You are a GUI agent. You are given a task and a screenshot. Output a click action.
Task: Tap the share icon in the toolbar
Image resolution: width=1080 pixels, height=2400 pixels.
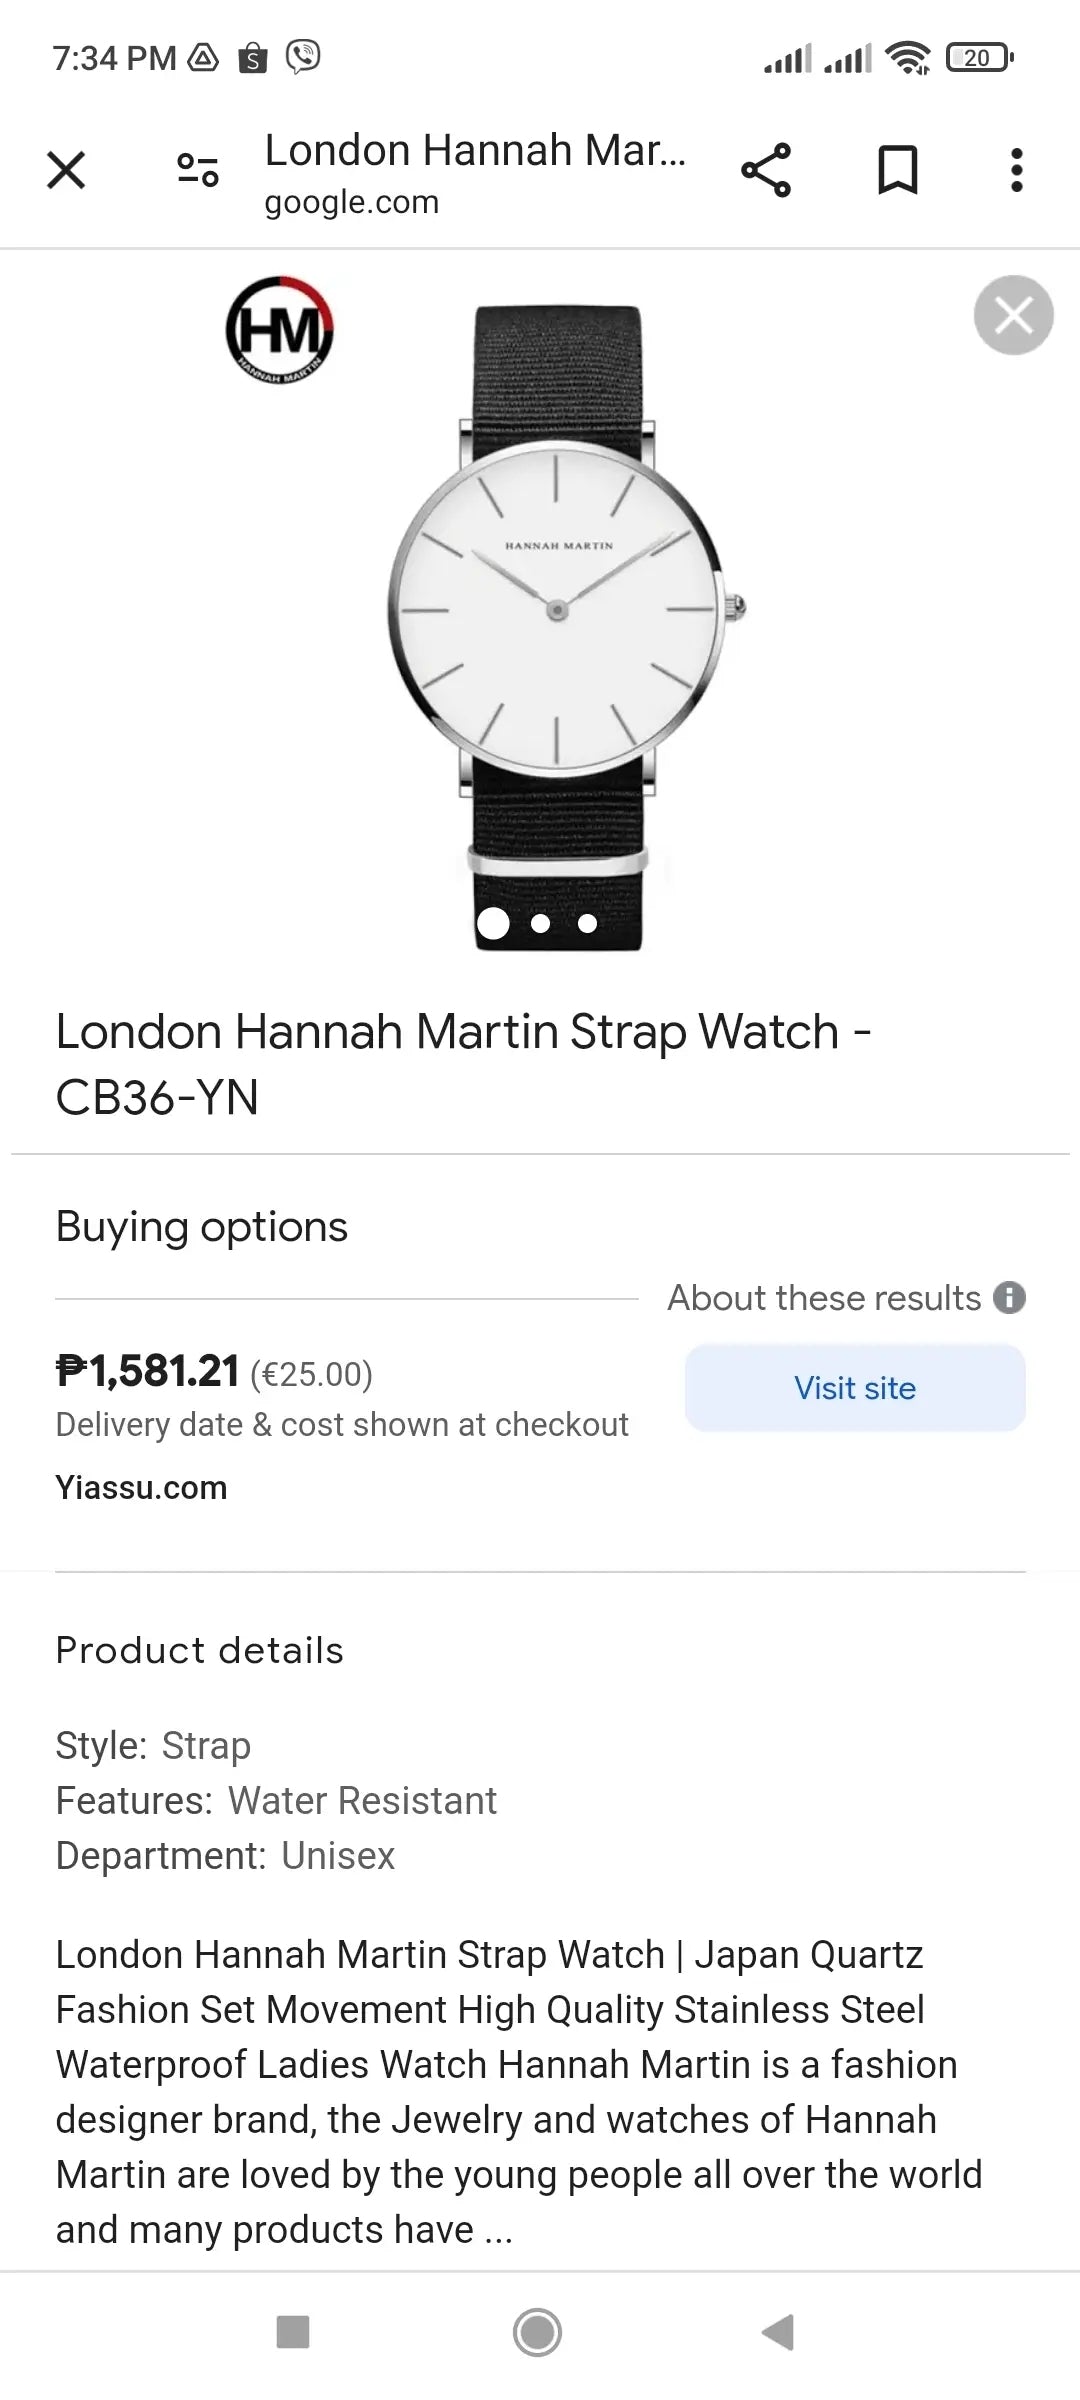coord(766,170)
